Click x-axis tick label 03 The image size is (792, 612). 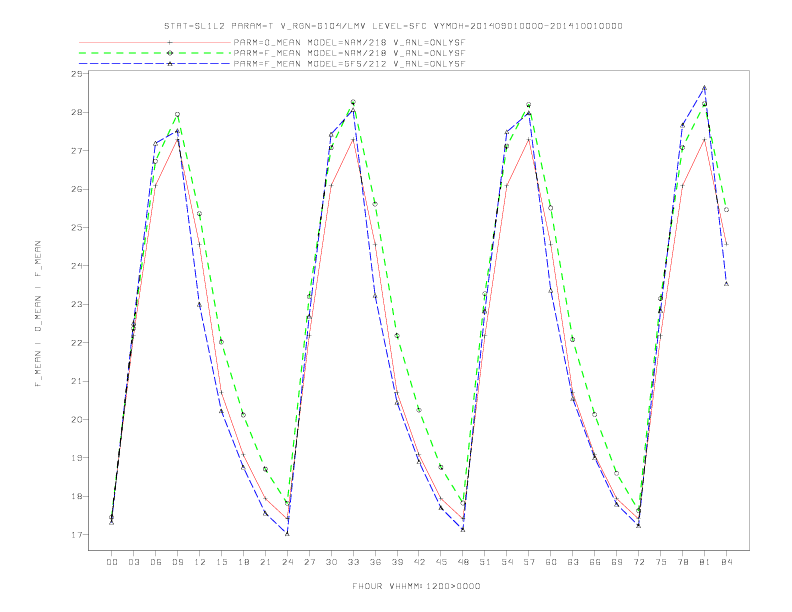click(134, 562)
